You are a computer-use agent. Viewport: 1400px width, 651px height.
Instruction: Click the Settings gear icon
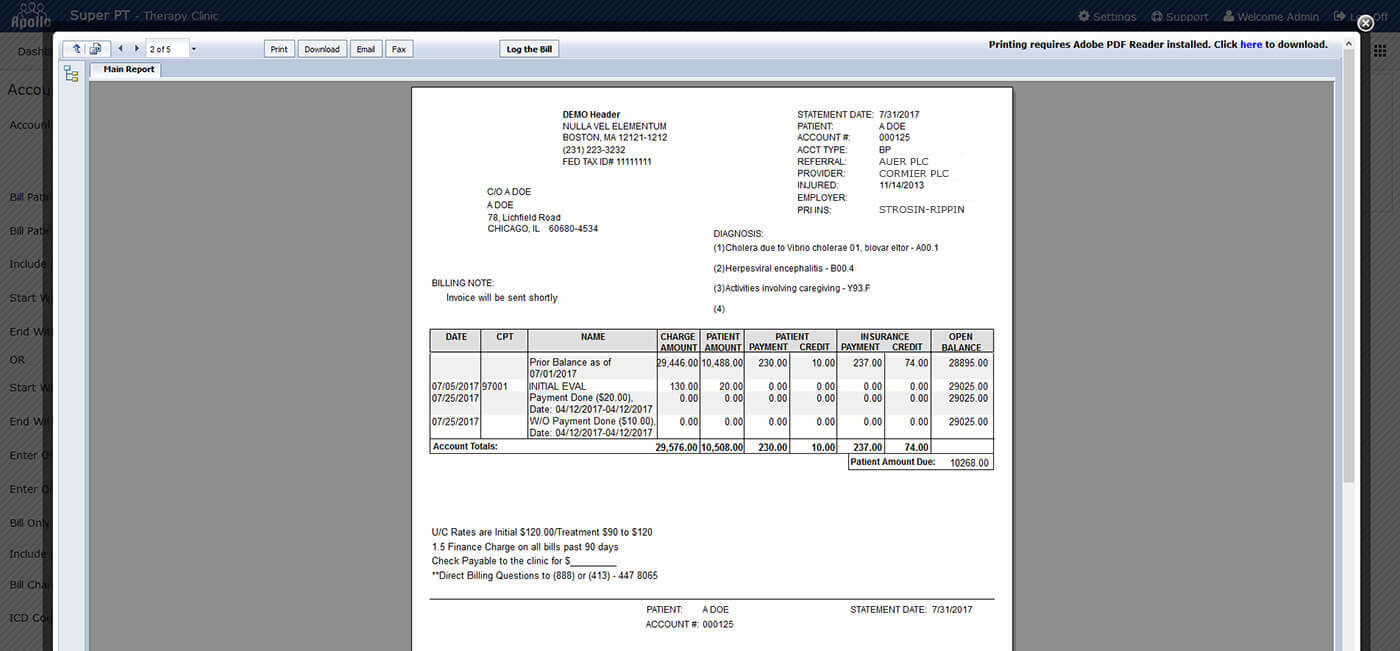[1084, 17]
